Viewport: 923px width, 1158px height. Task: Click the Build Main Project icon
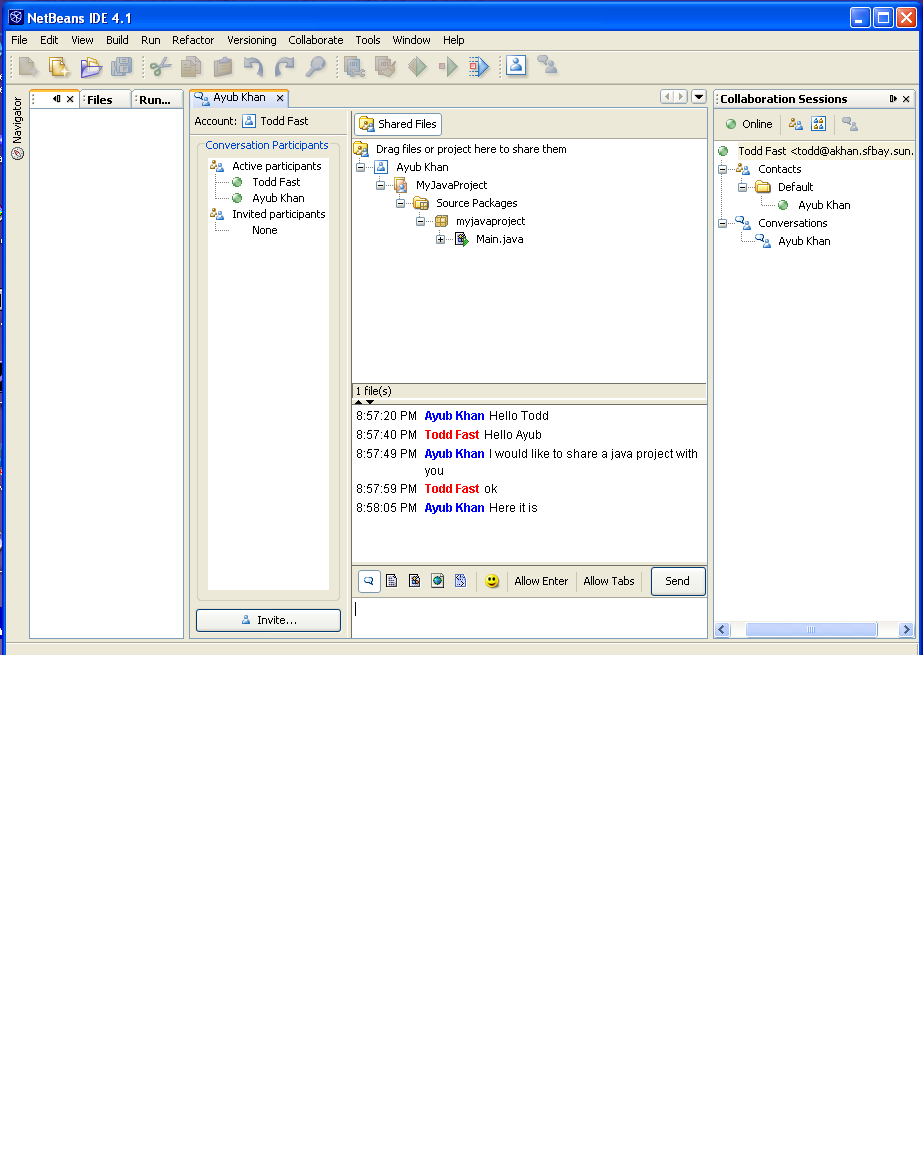point(354,67)
